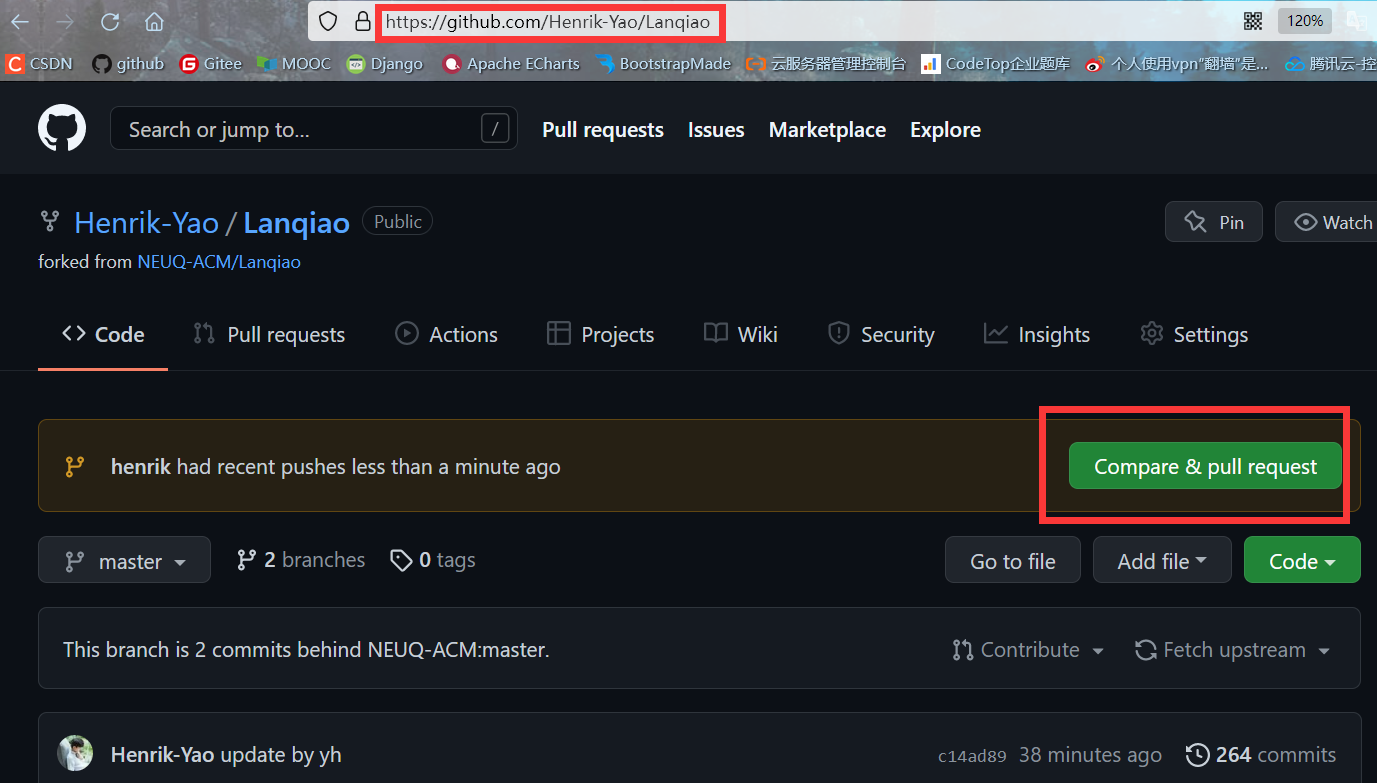Screen dimensions: 1377x783
Task: Click the QR code icon in address bar
Action: [1252, 21]
